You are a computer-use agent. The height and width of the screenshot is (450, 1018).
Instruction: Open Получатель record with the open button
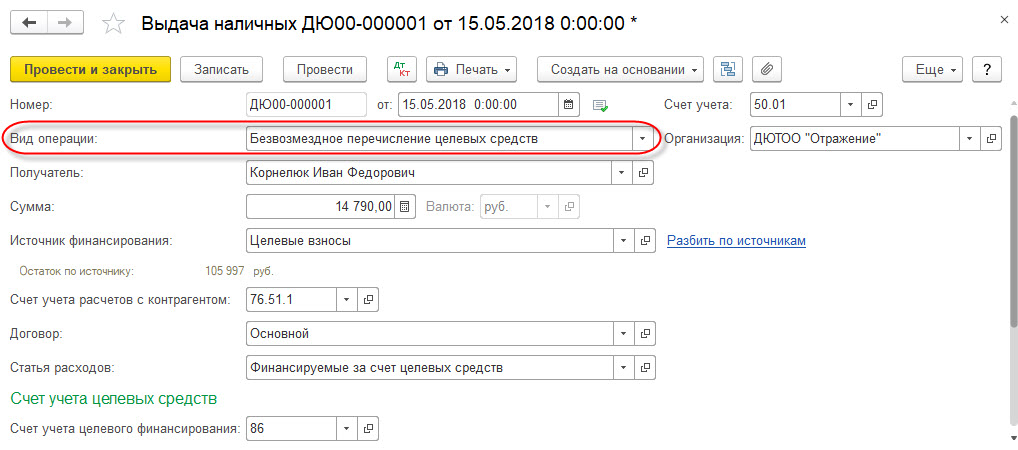coord(644,173)
